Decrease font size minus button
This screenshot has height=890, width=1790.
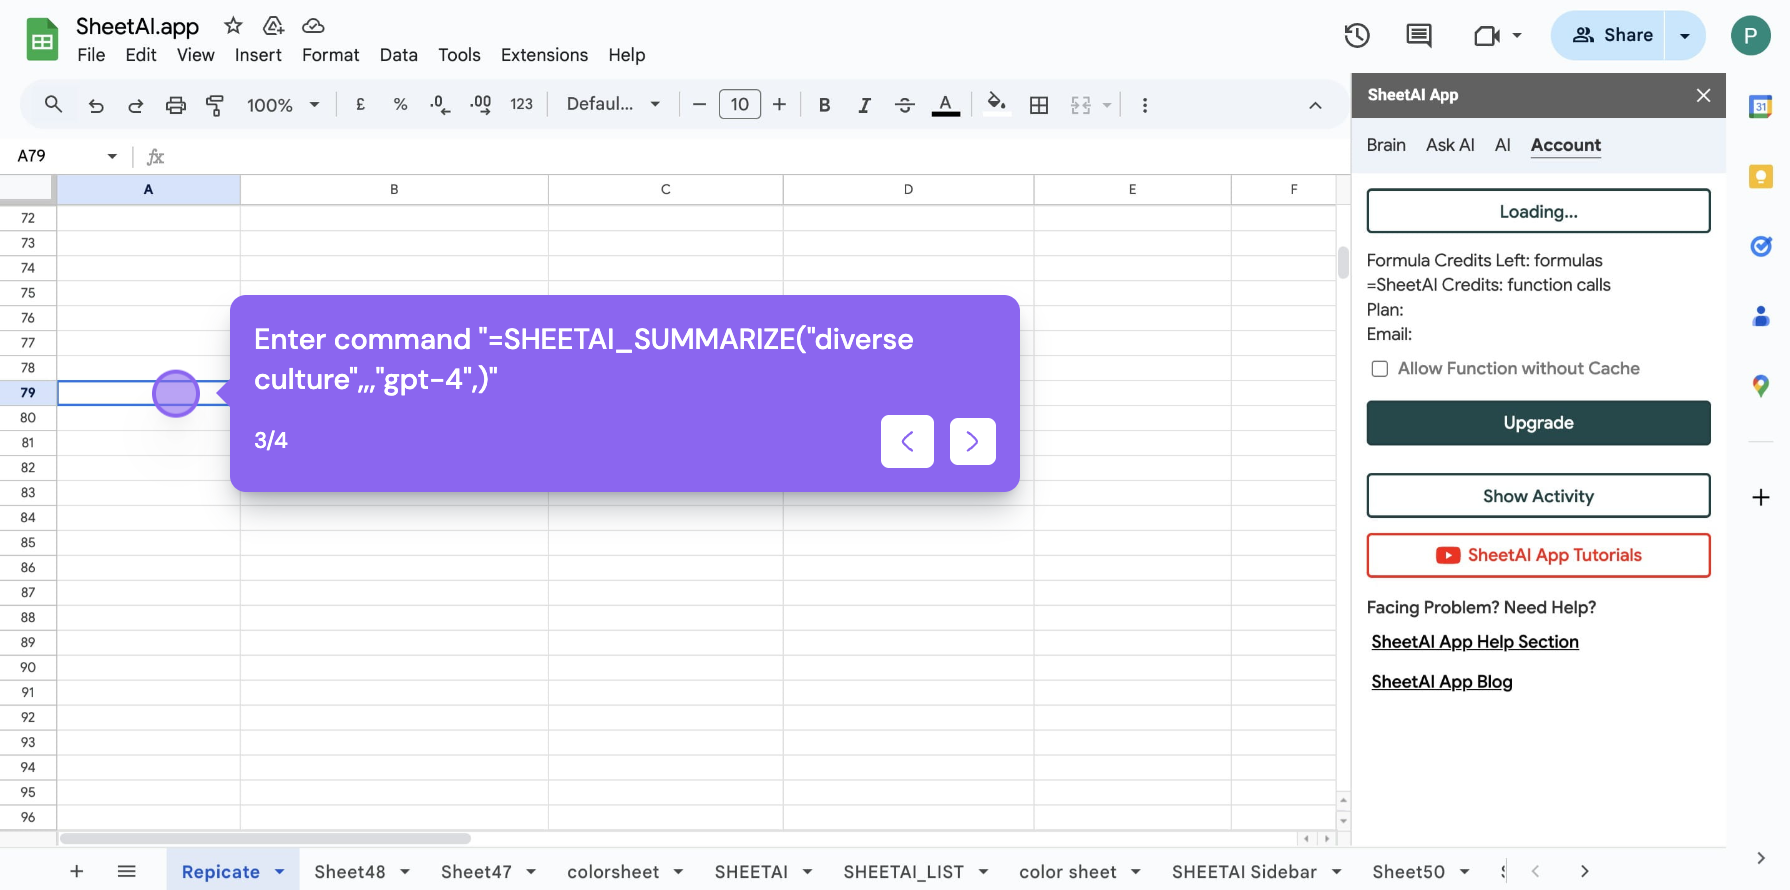(x=699, y=104)
